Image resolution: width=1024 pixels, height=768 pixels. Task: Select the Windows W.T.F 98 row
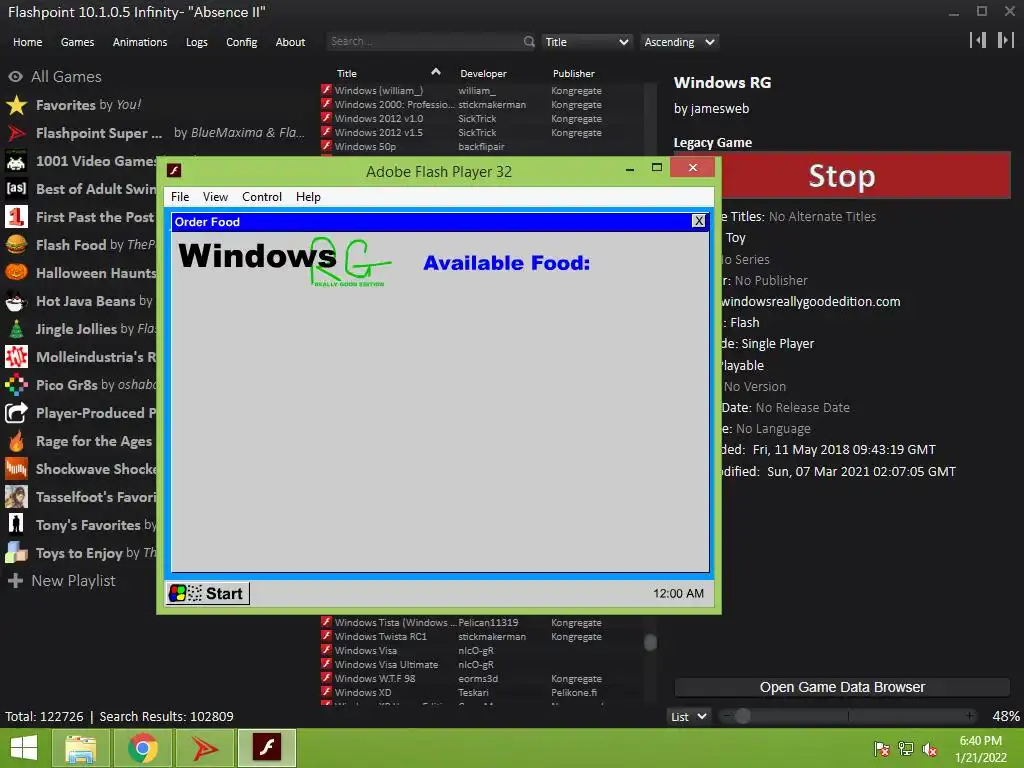[480, 679]
